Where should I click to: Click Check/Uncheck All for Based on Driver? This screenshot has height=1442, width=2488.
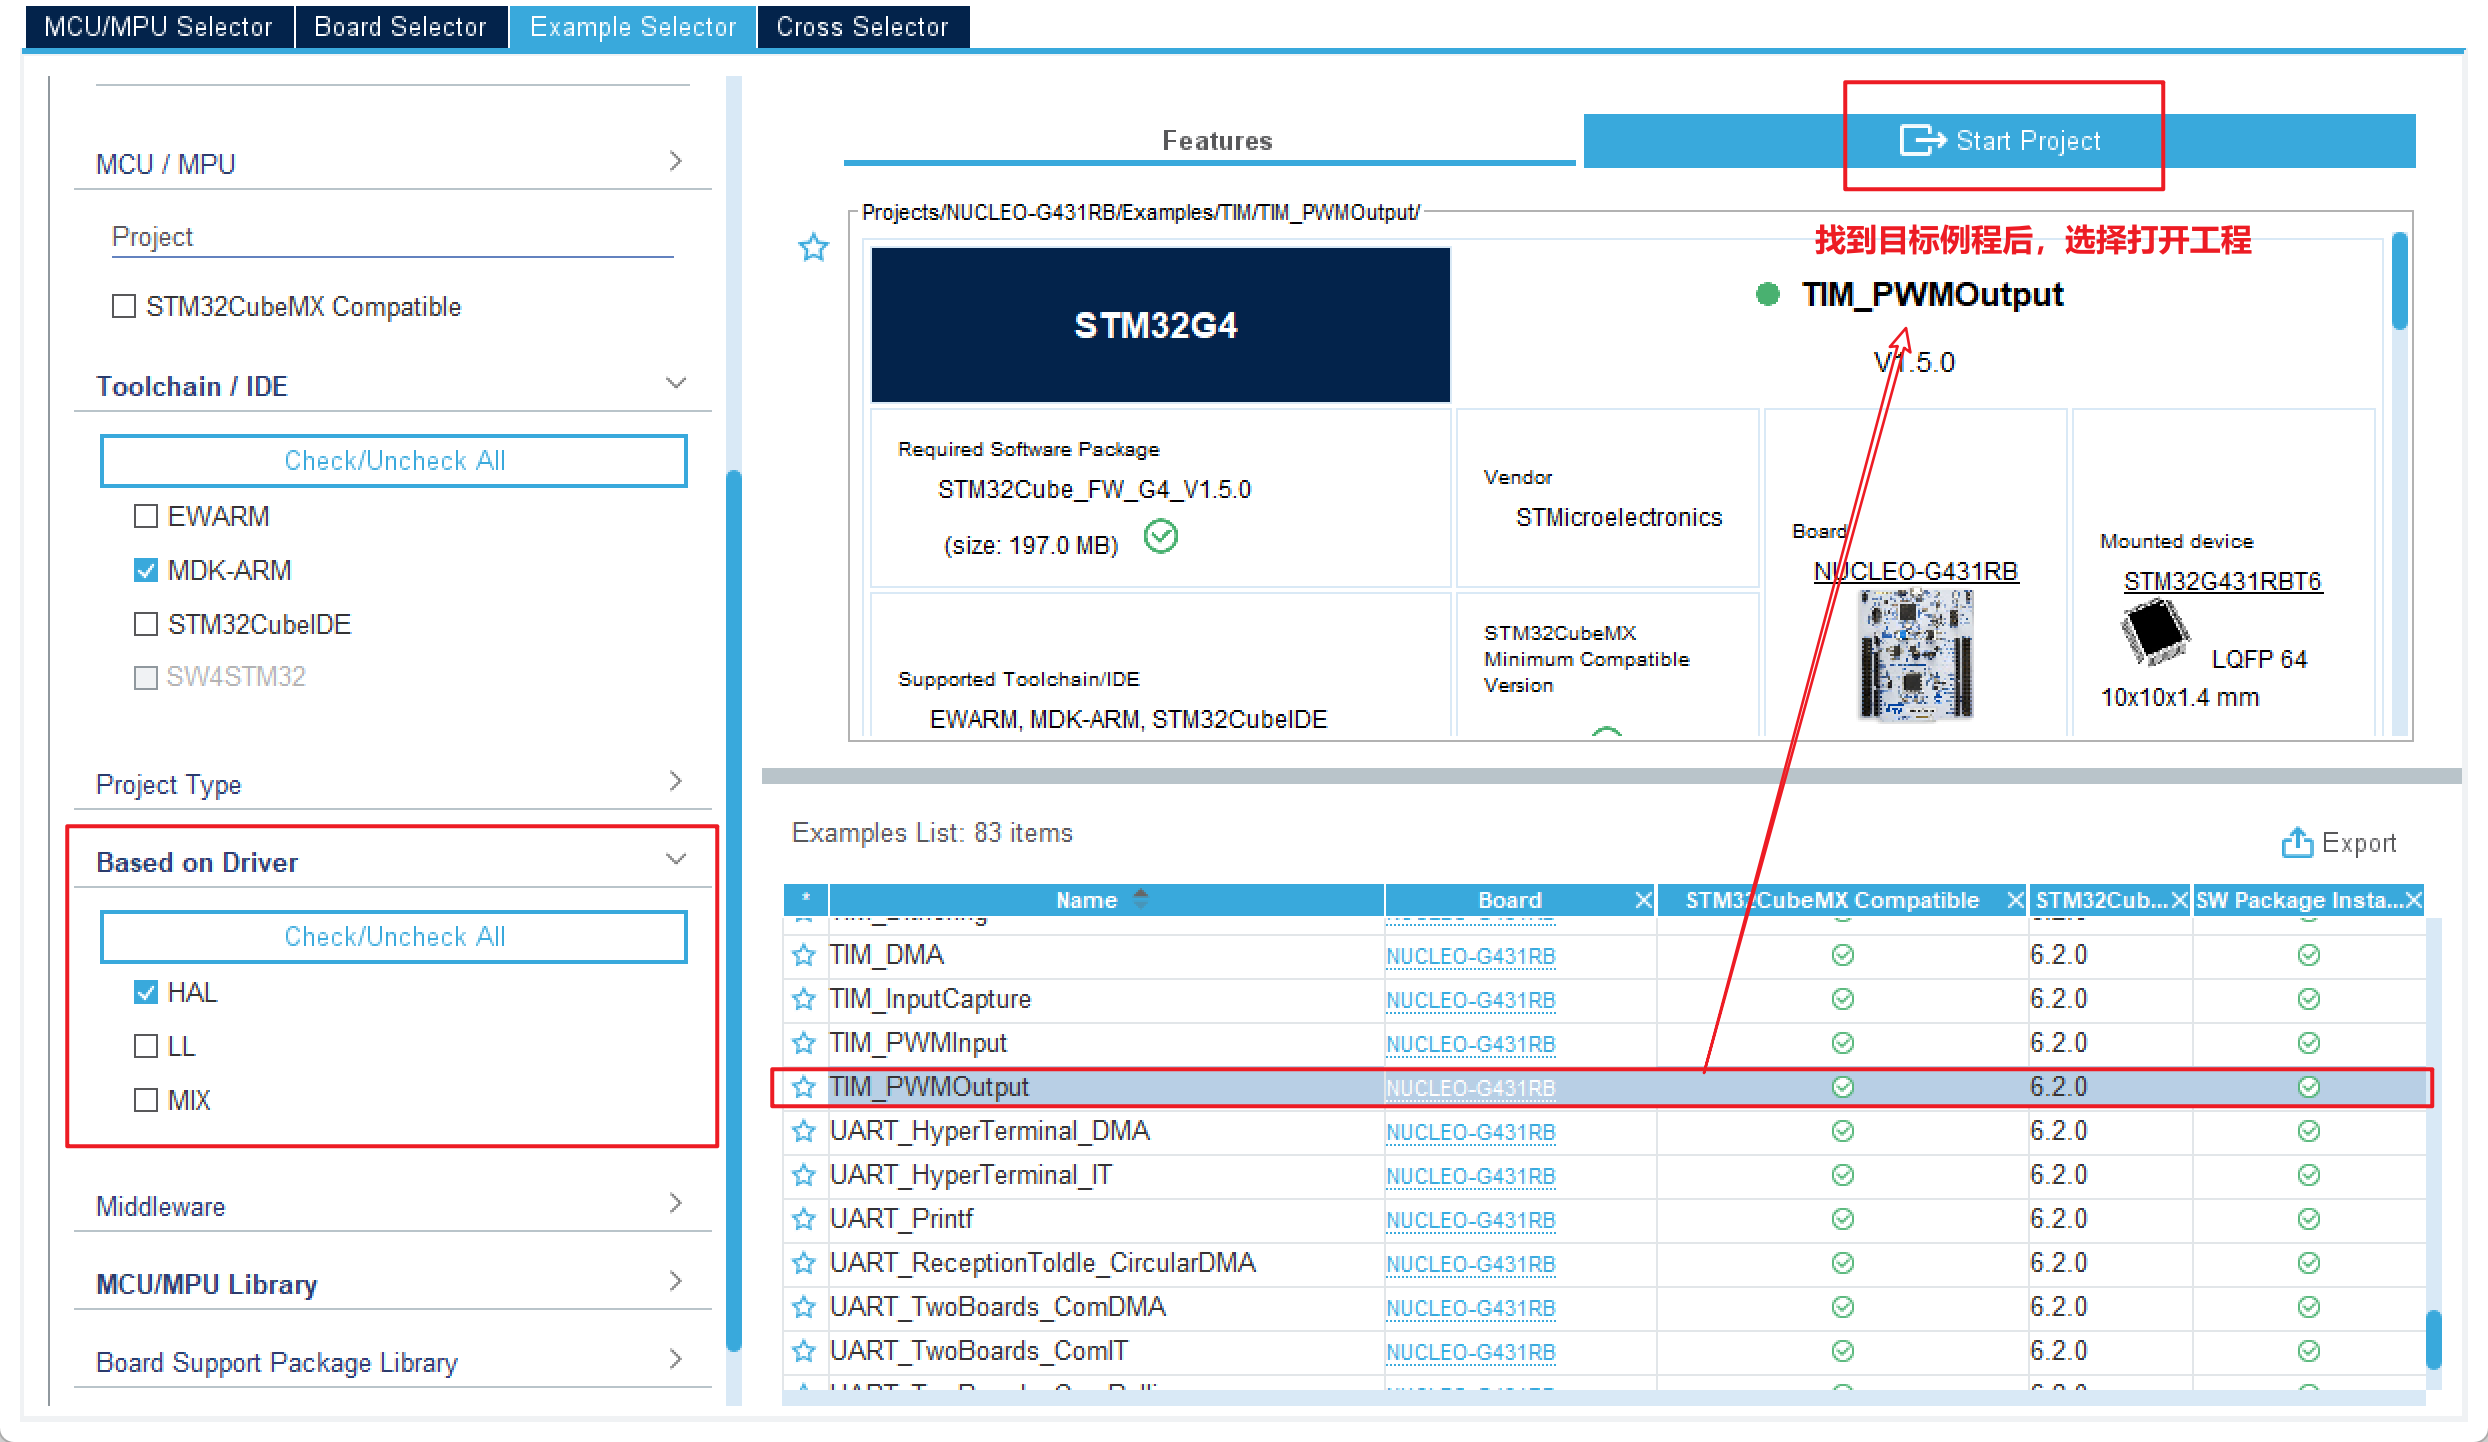click(x=393, y=936)
